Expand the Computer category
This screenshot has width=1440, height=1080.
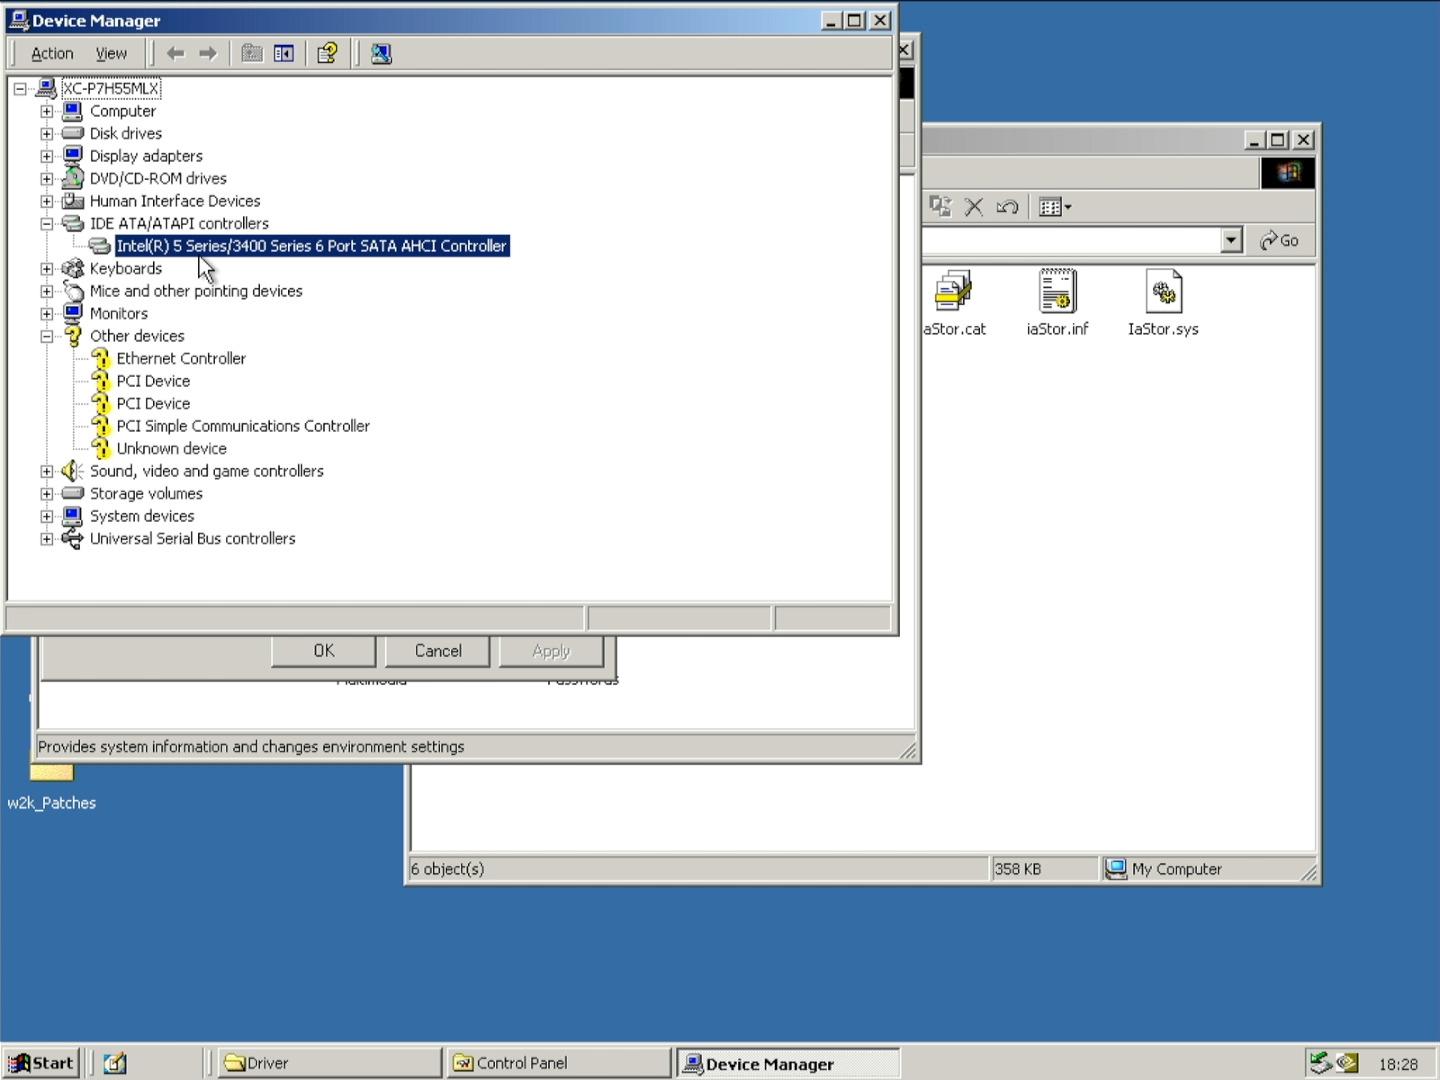tap(47, 111)
